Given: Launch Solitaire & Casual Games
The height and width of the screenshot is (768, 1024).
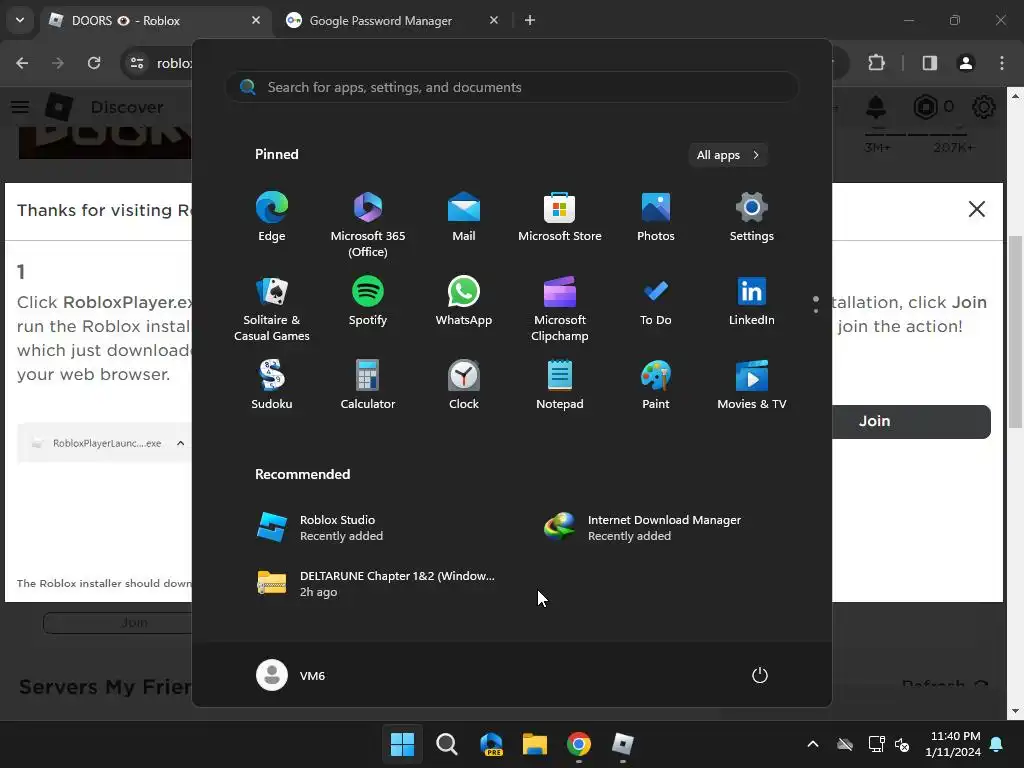Looking at the screenshot, I should [x=272, y=308].
